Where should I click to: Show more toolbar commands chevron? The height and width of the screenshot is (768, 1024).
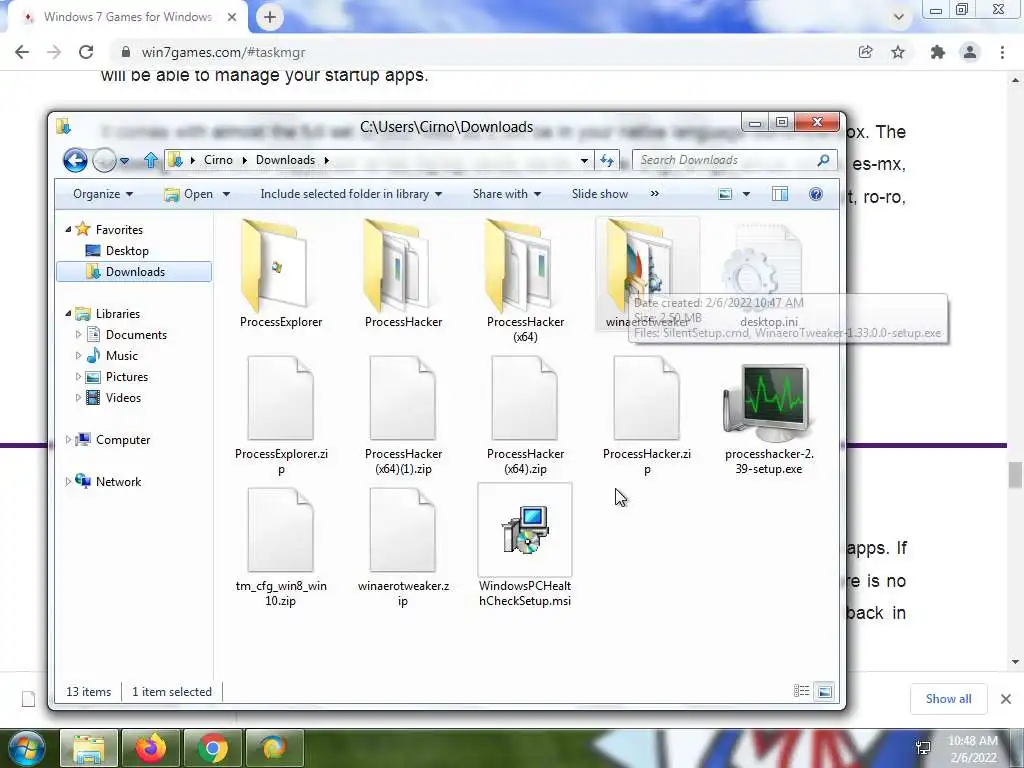click(654, 194)
